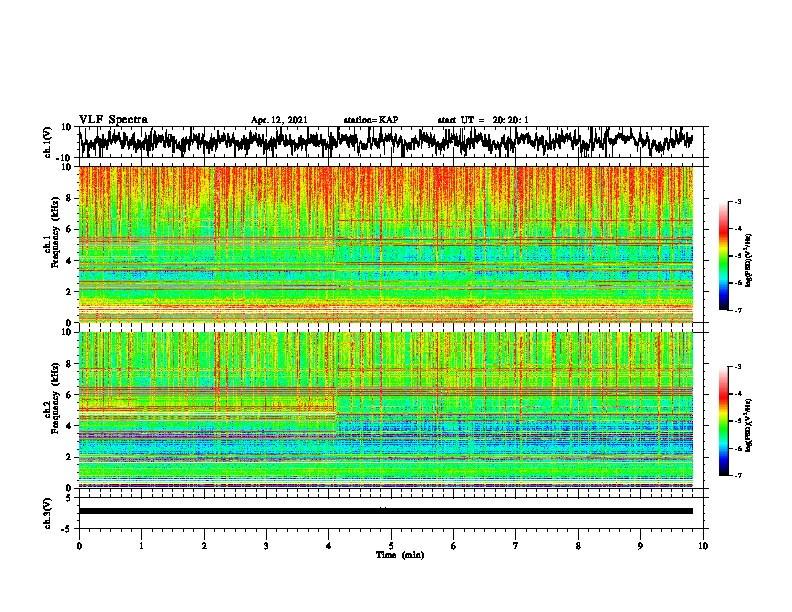This screenshot has width=792, height=612.
Task: Click the thick black ch.3 signal bar
Action: tap(386, 511)
